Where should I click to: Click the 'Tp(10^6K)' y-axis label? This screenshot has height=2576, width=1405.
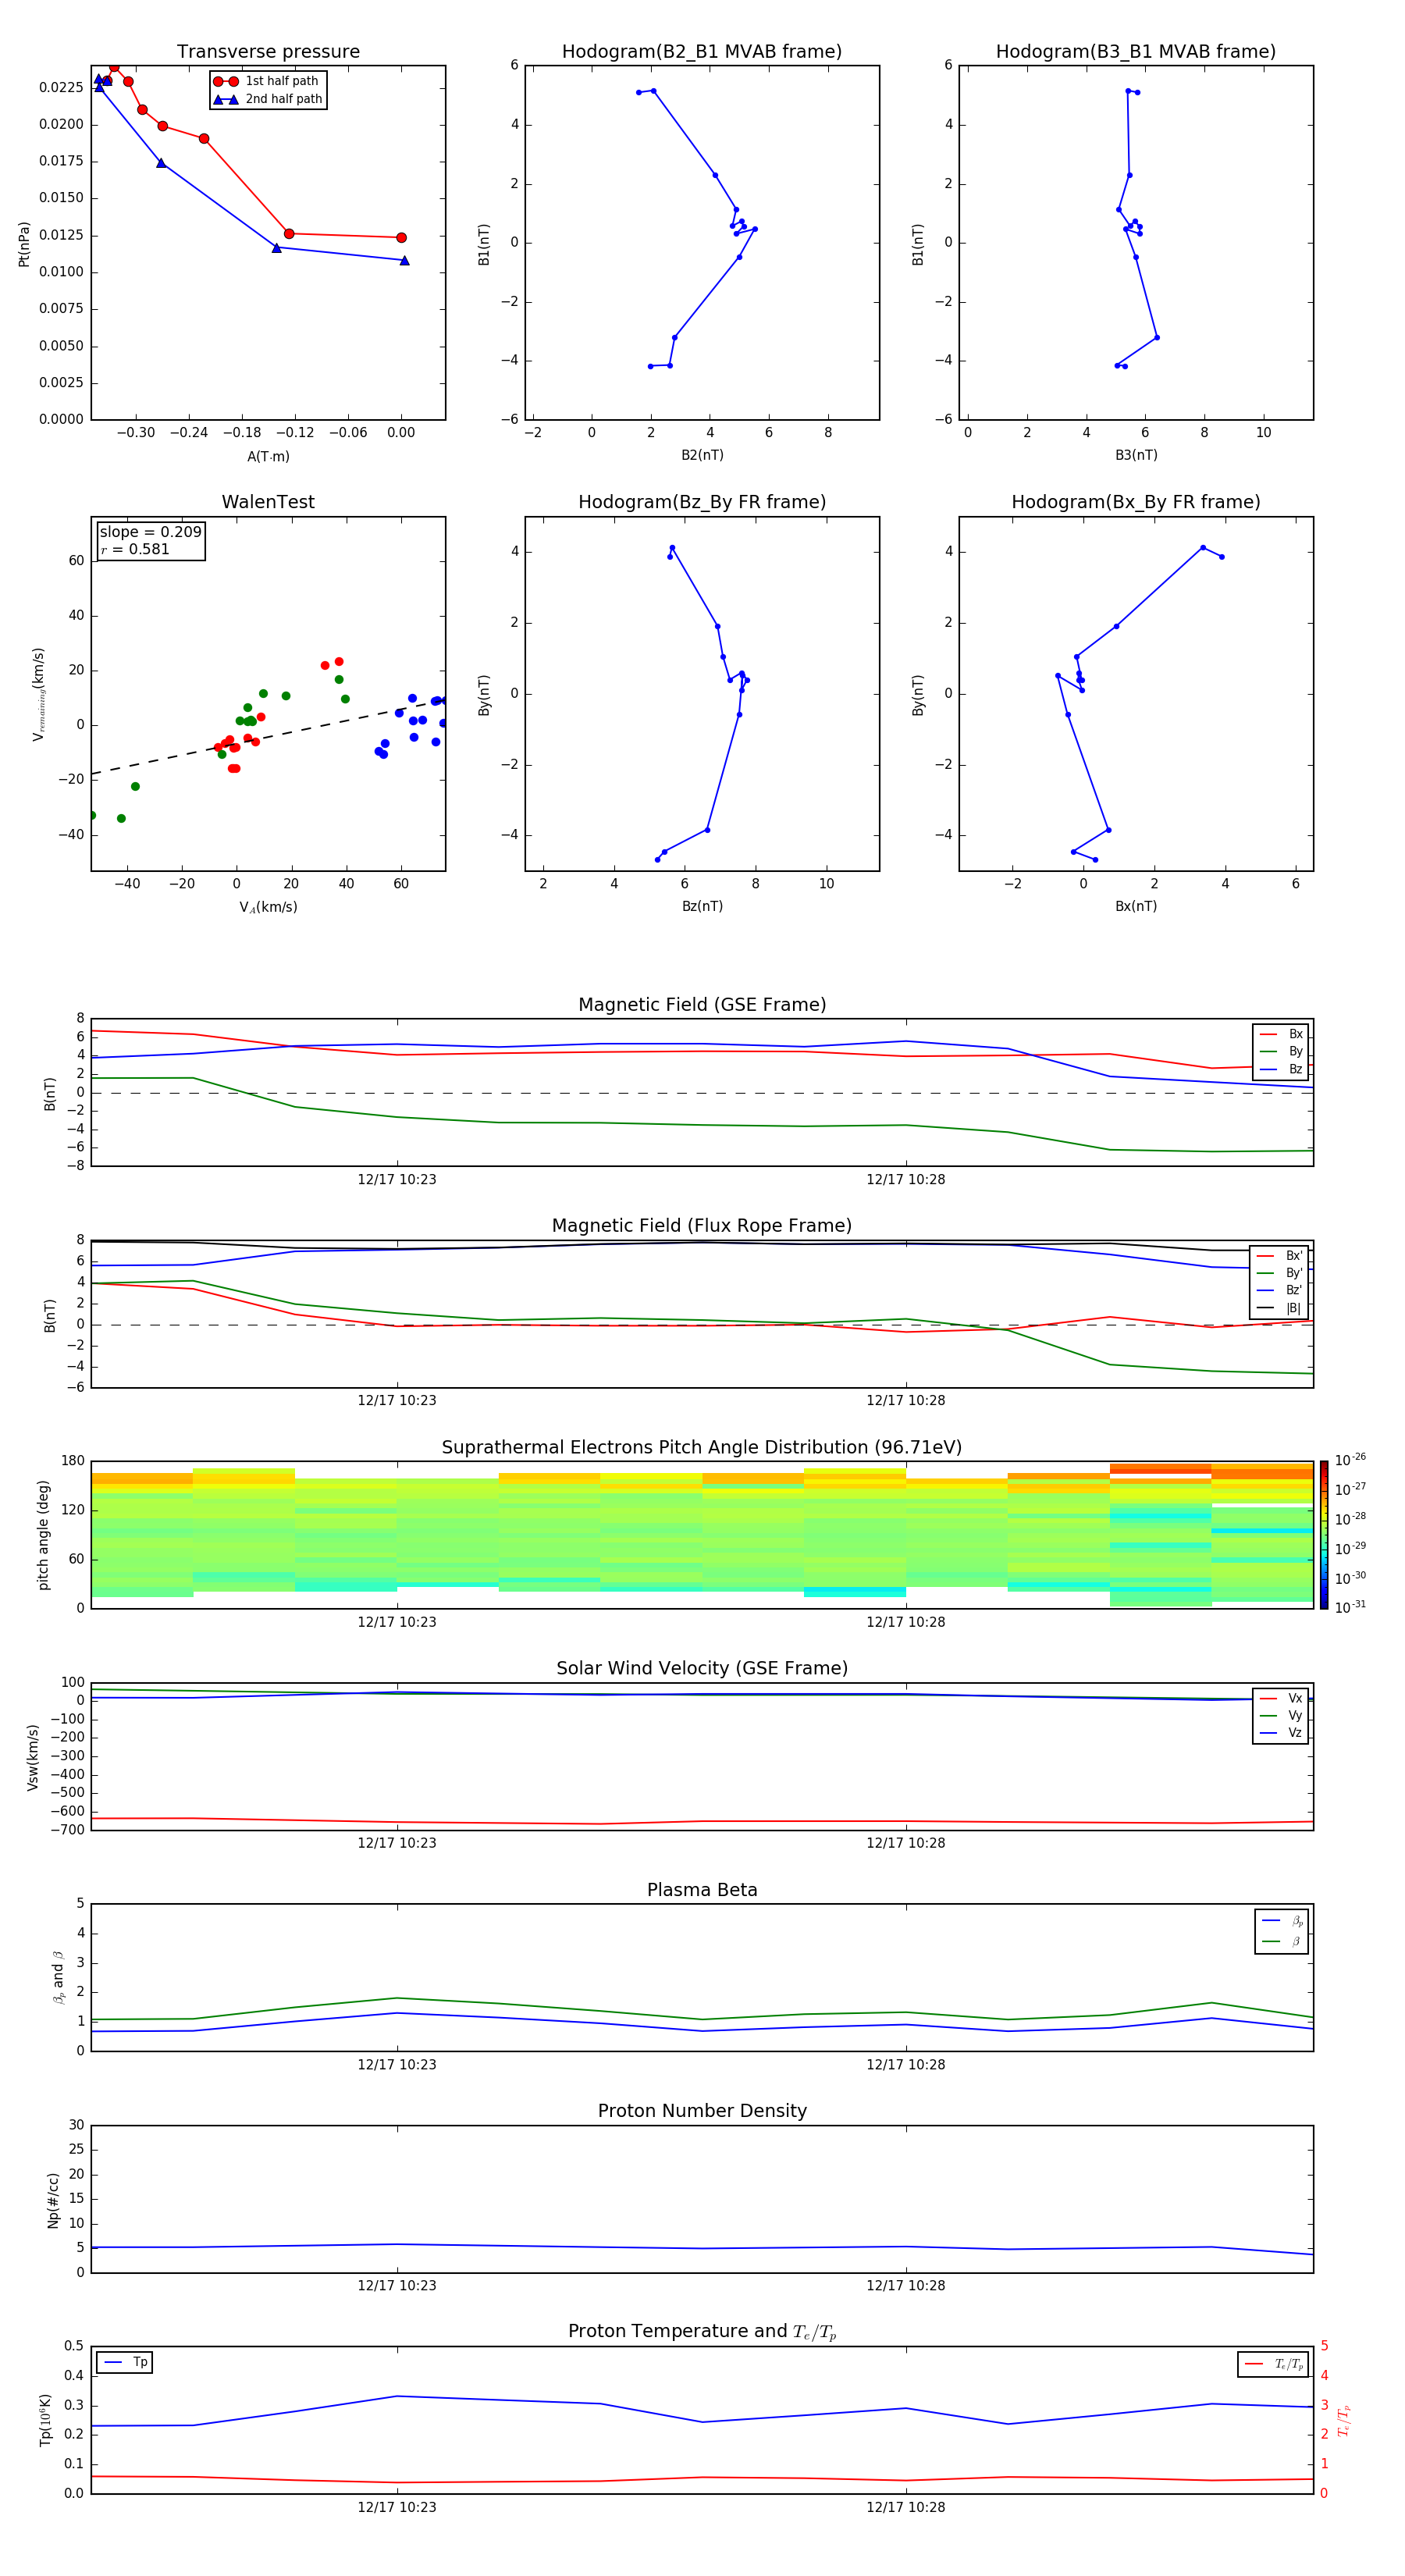[x=45, y=2420]
